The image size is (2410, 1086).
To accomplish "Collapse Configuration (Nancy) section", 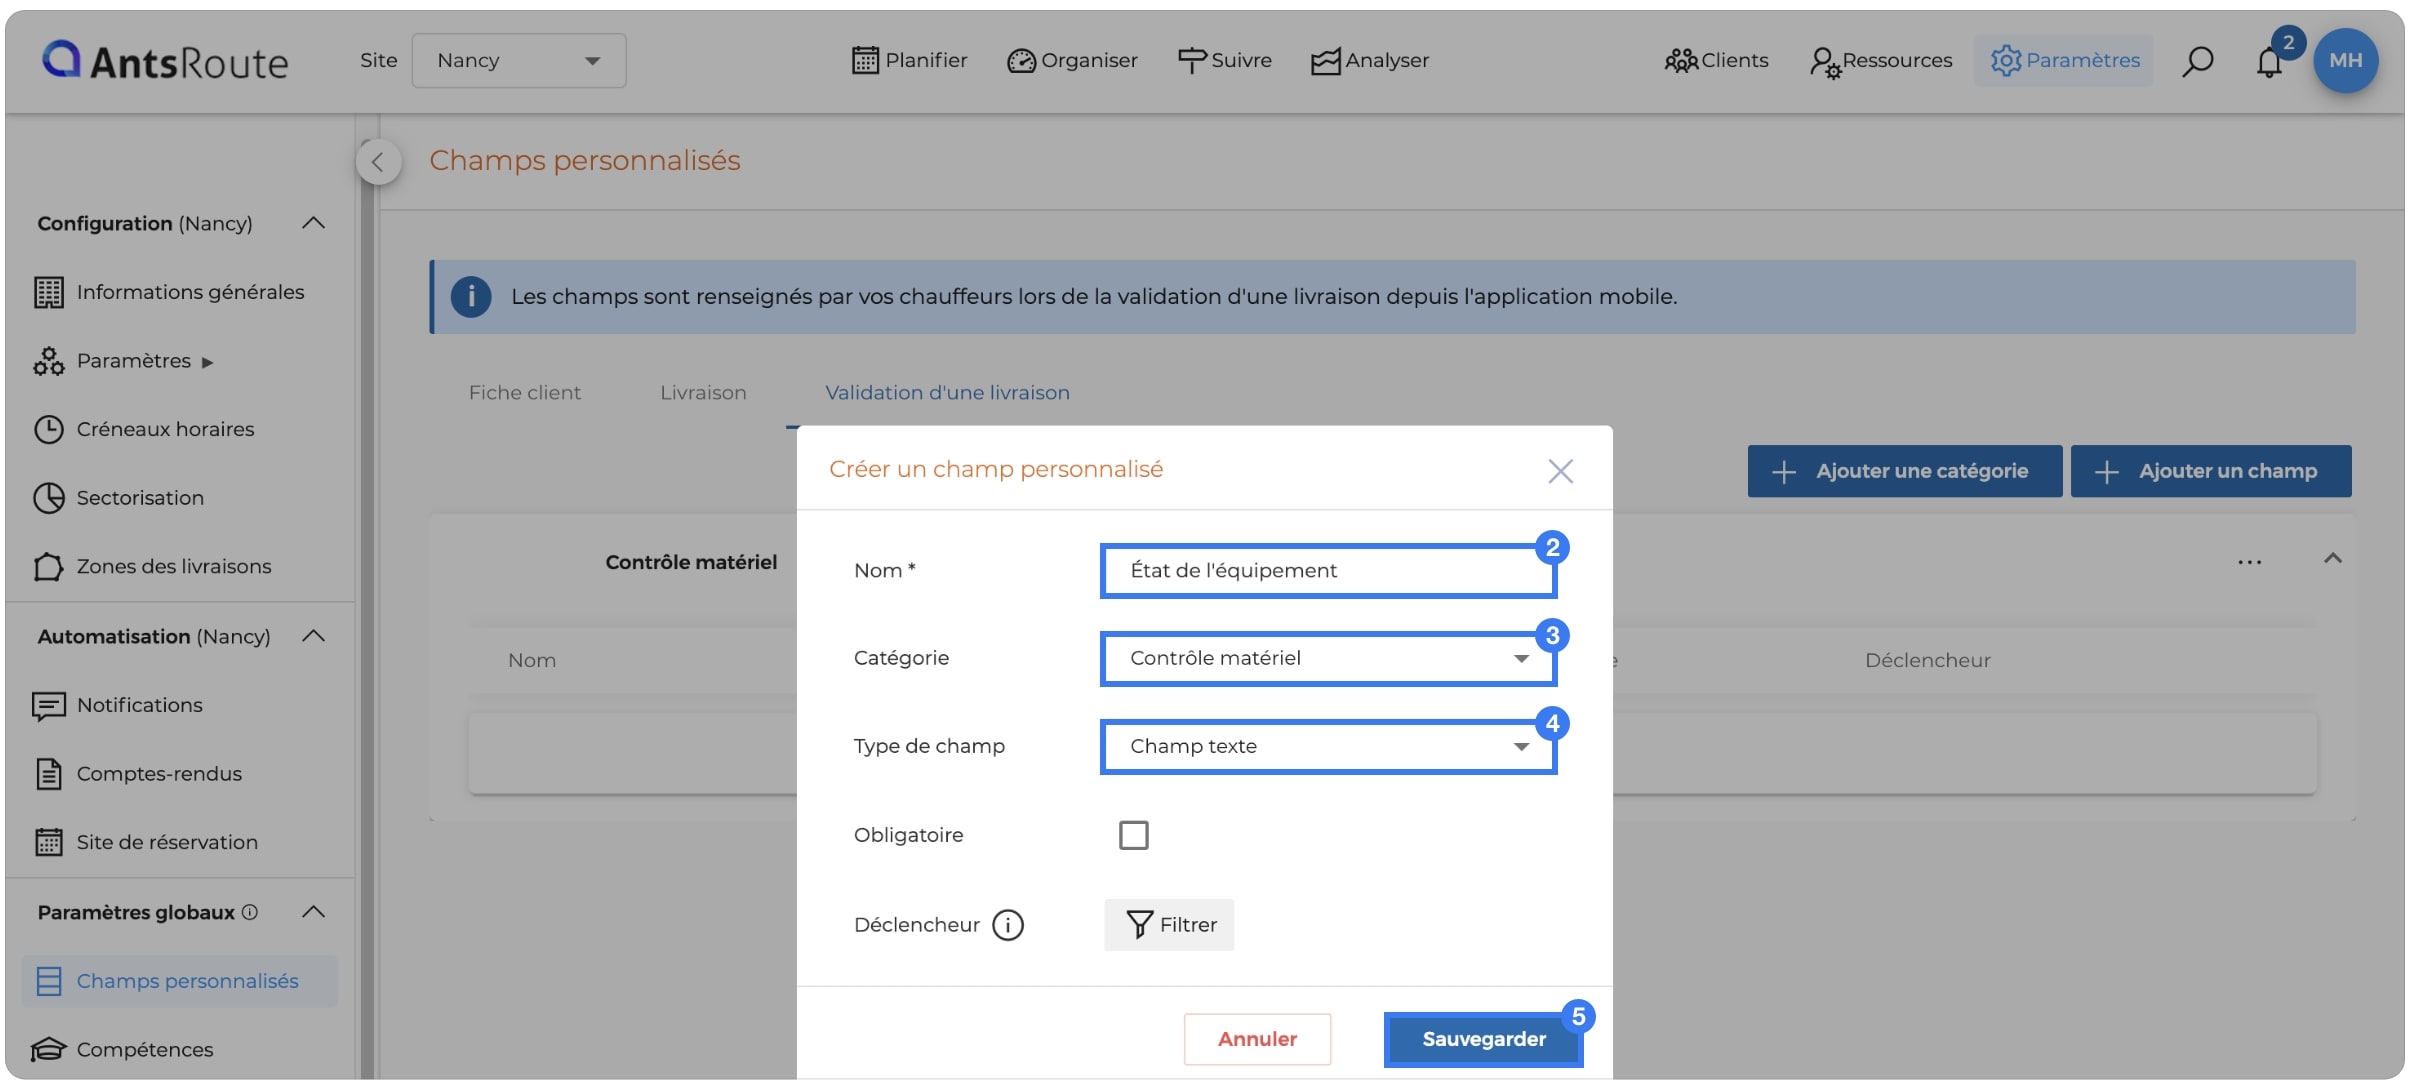I will [314, 223].
